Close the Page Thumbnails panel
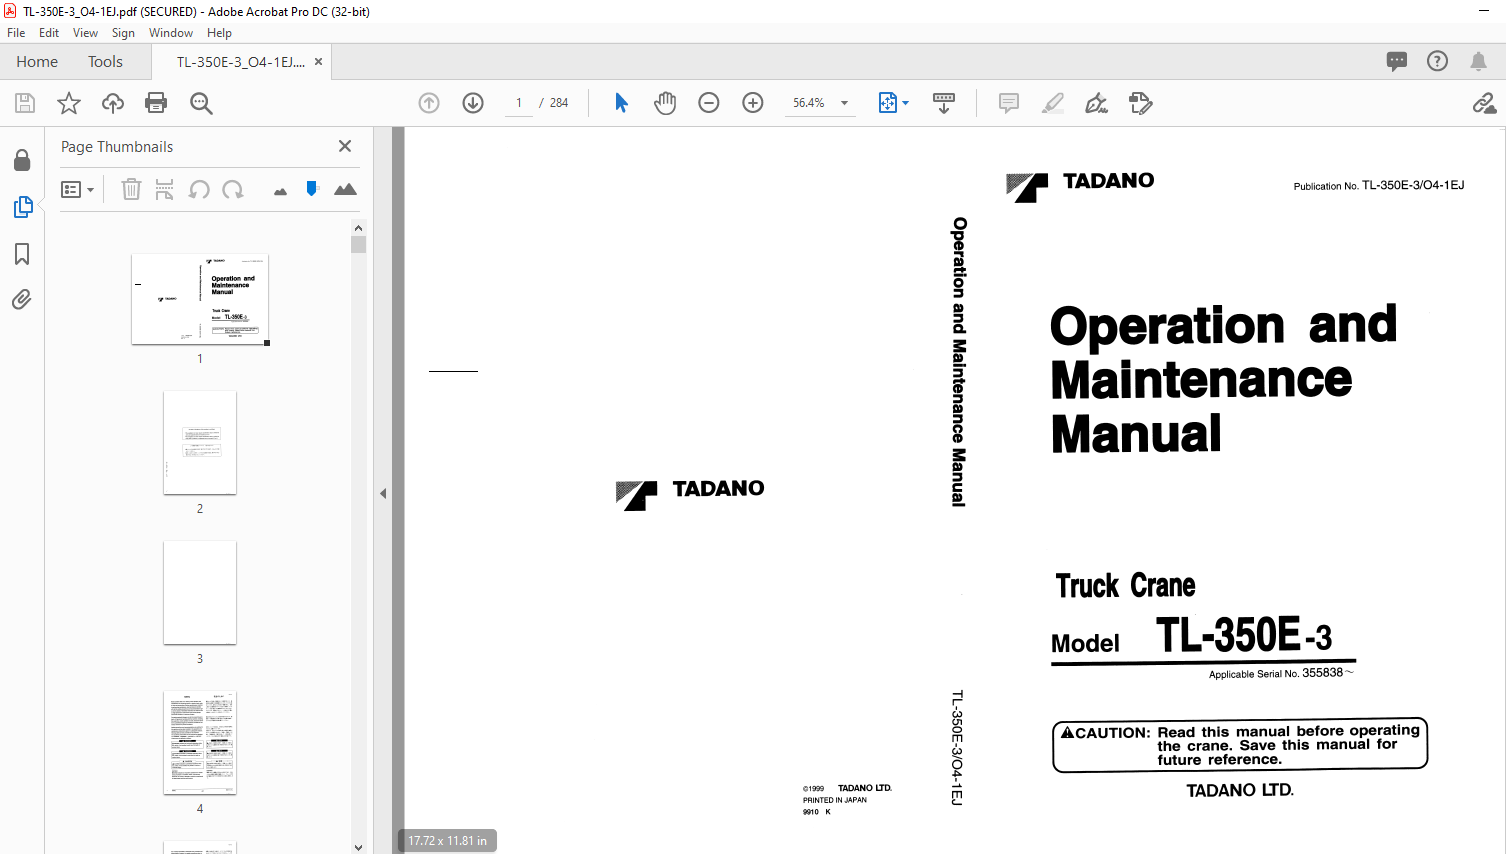The image size is (1506, 854). (345, 146)
